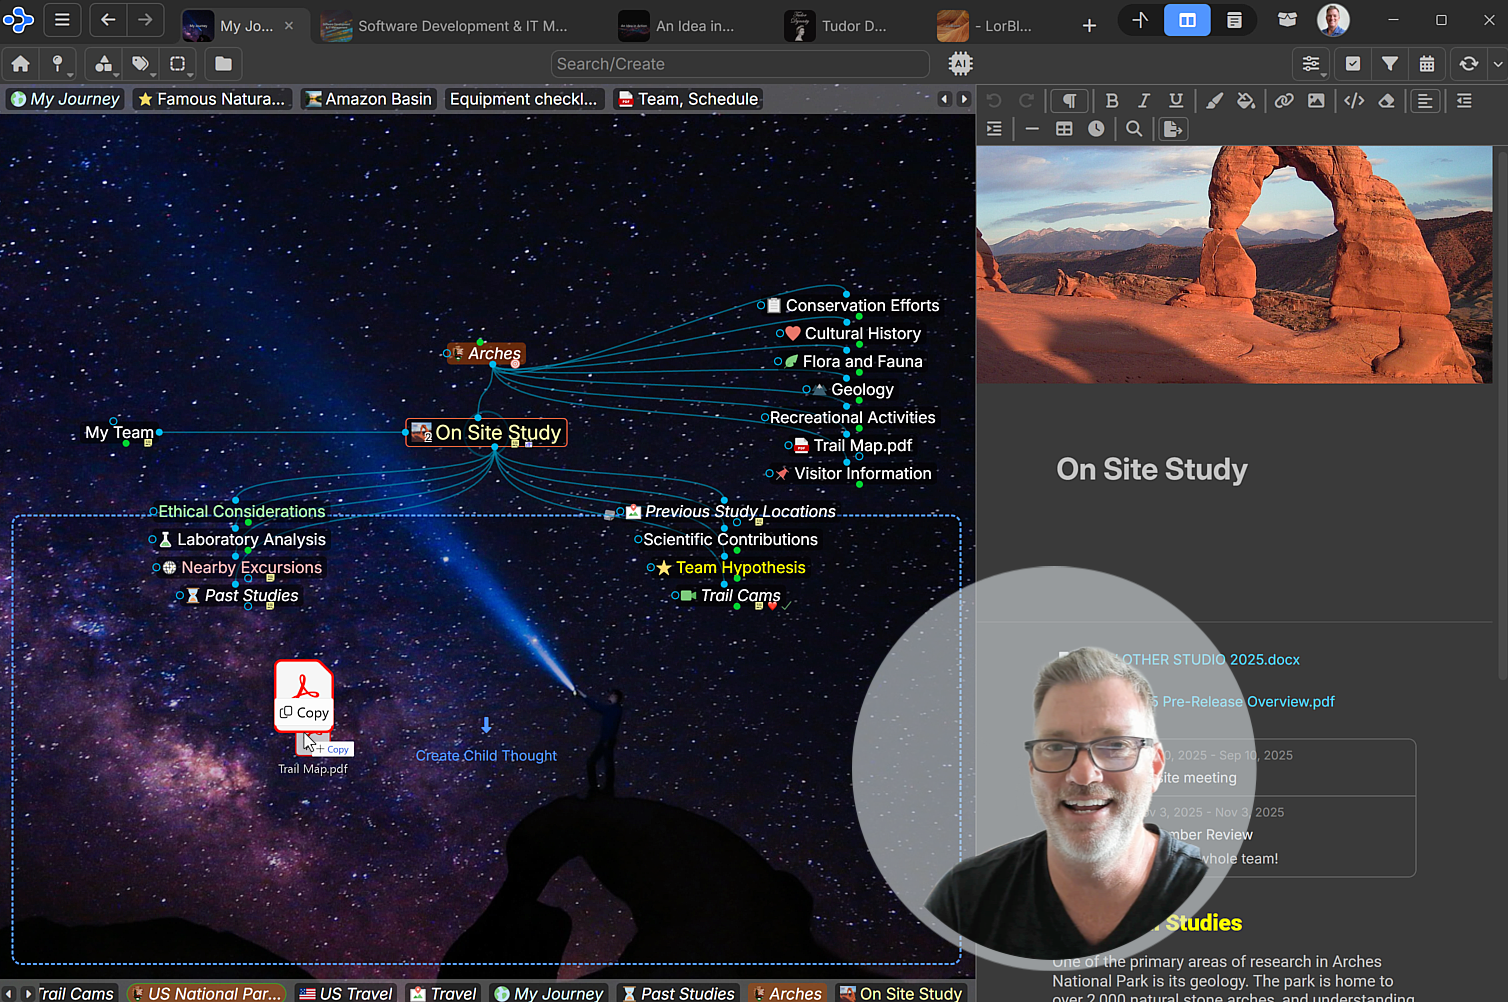Pick text color with the brush icon
The width and height of the screenshot is (1508, 1002).
pyautogui.click(x=1214, y=100)
